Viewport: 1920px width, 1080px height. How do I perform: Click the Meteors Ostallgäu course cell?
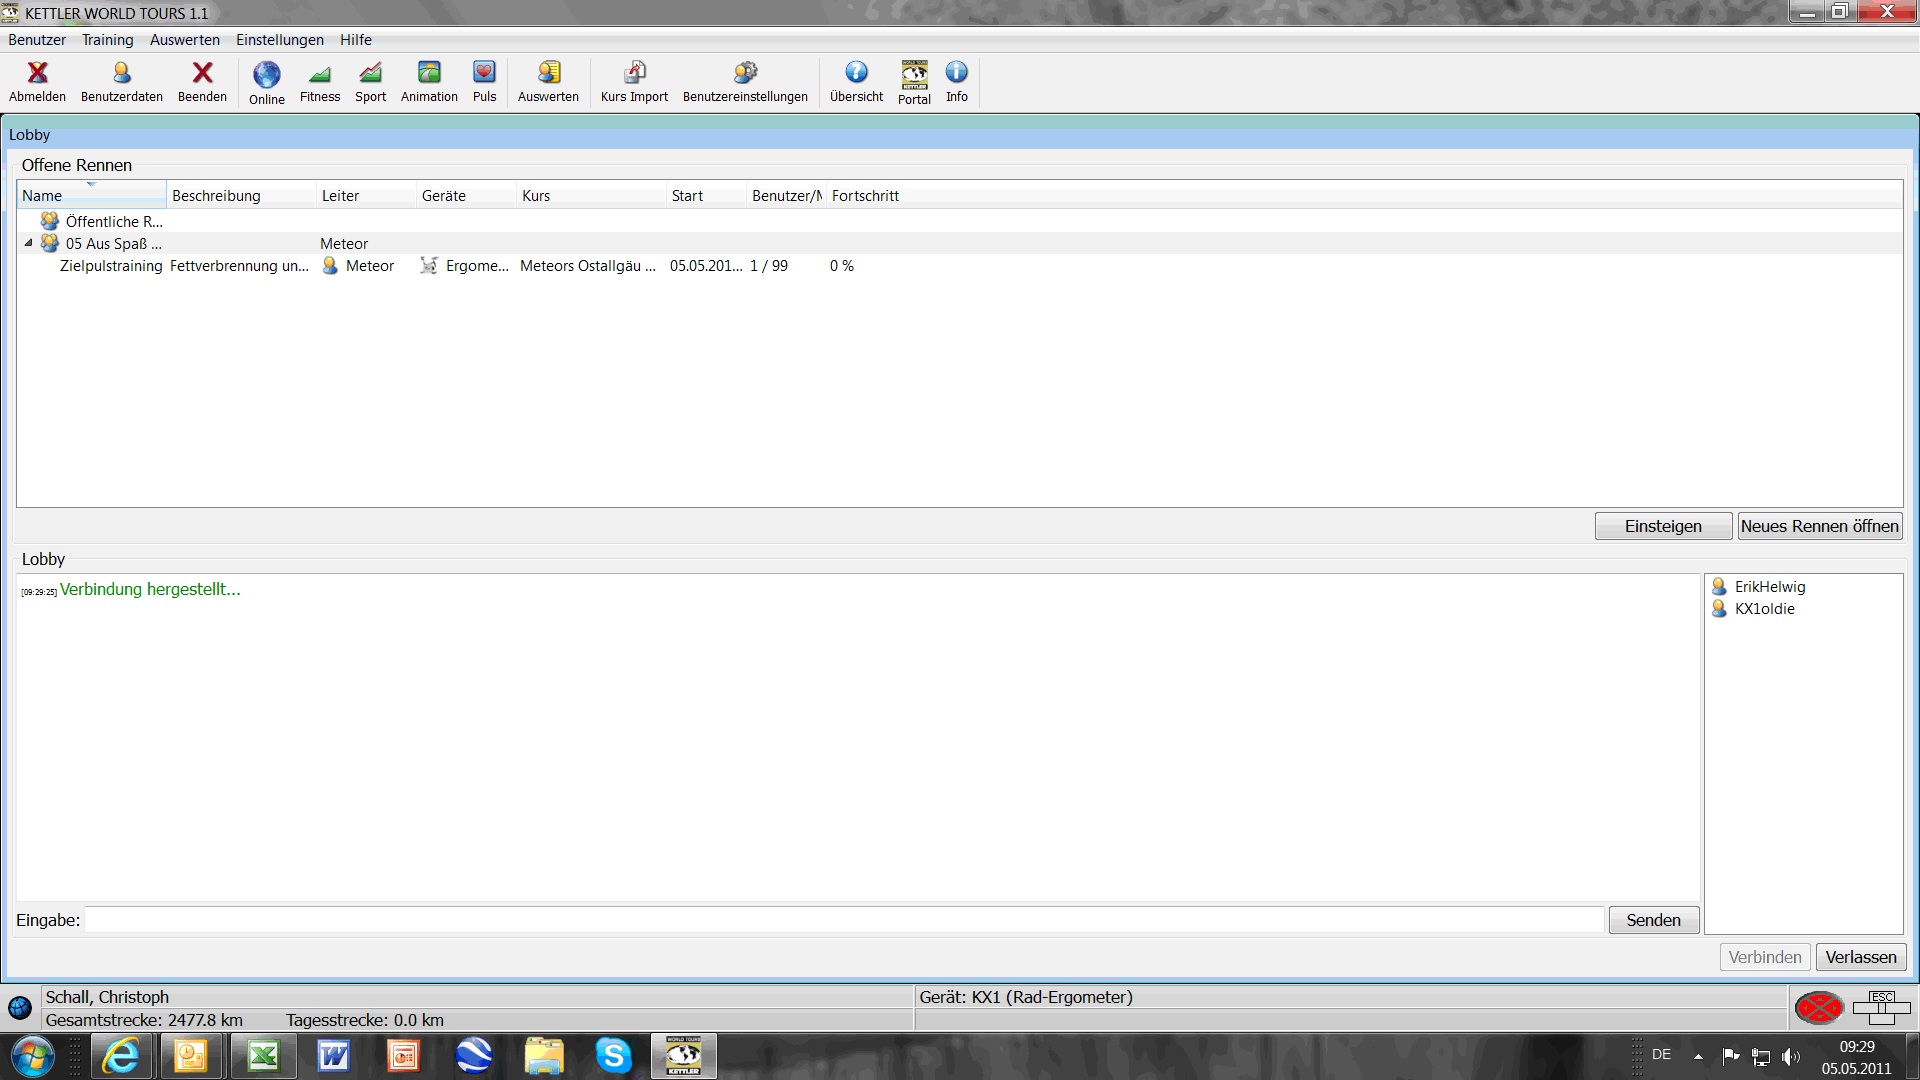click(x=588, y=266)
